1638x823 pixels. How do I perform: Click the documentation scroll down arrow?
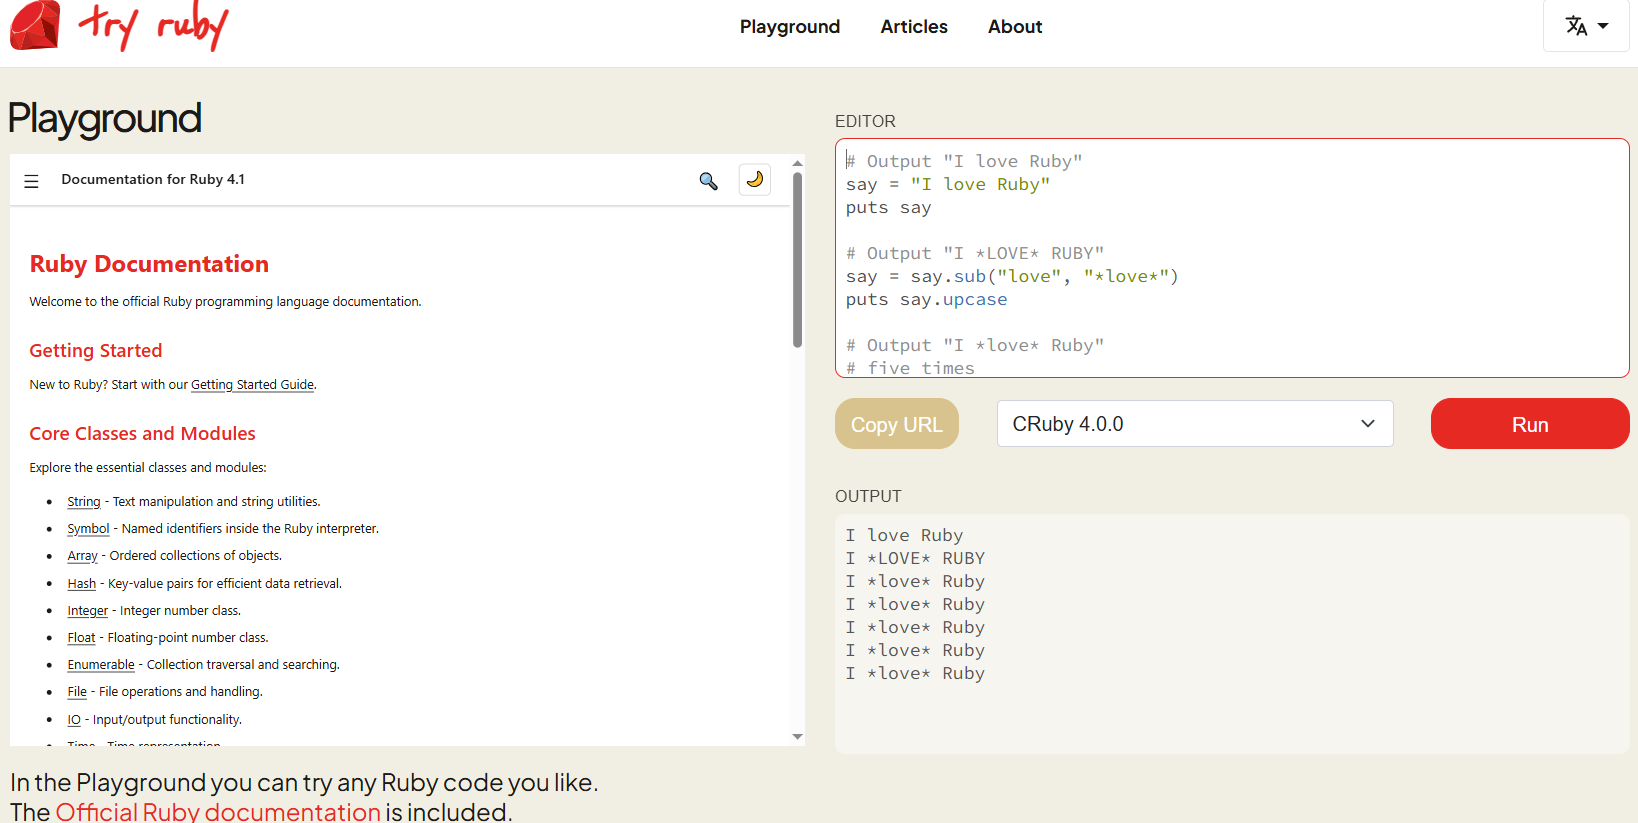pyautogui.click(x=797, y=737)
